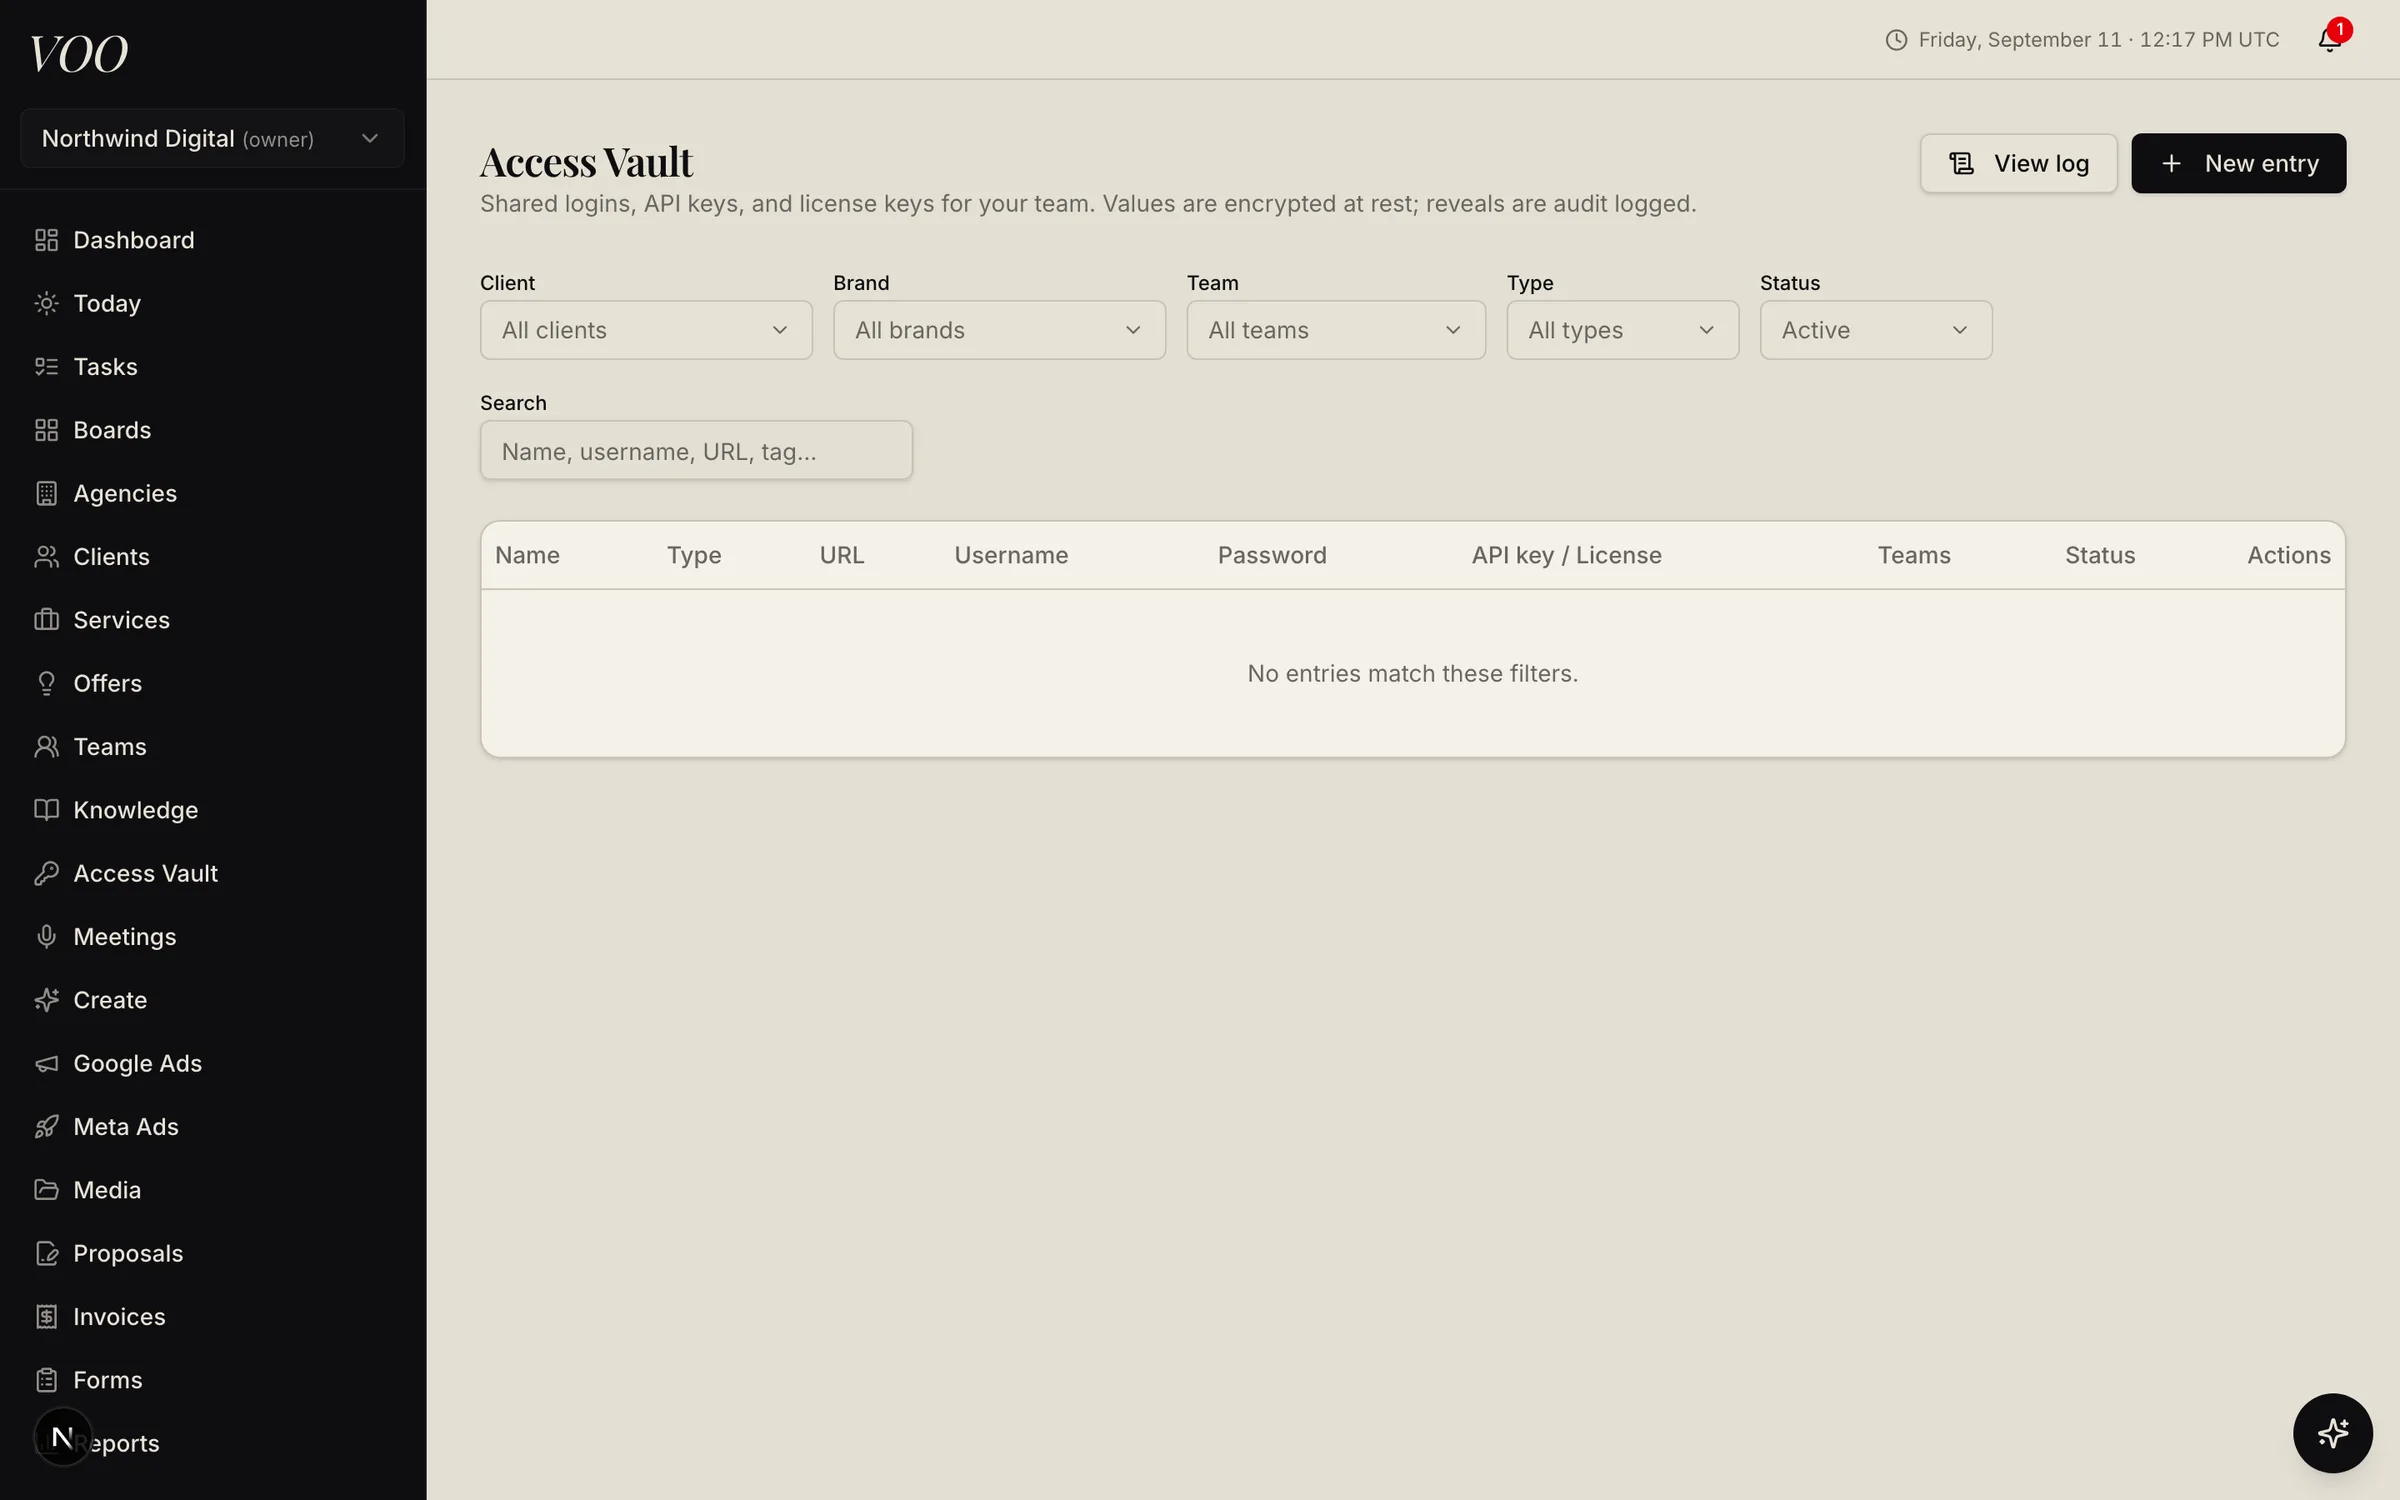Screen dimensions: 2400x1500
Task: Click the New entry button
Action: (2238, 163)
